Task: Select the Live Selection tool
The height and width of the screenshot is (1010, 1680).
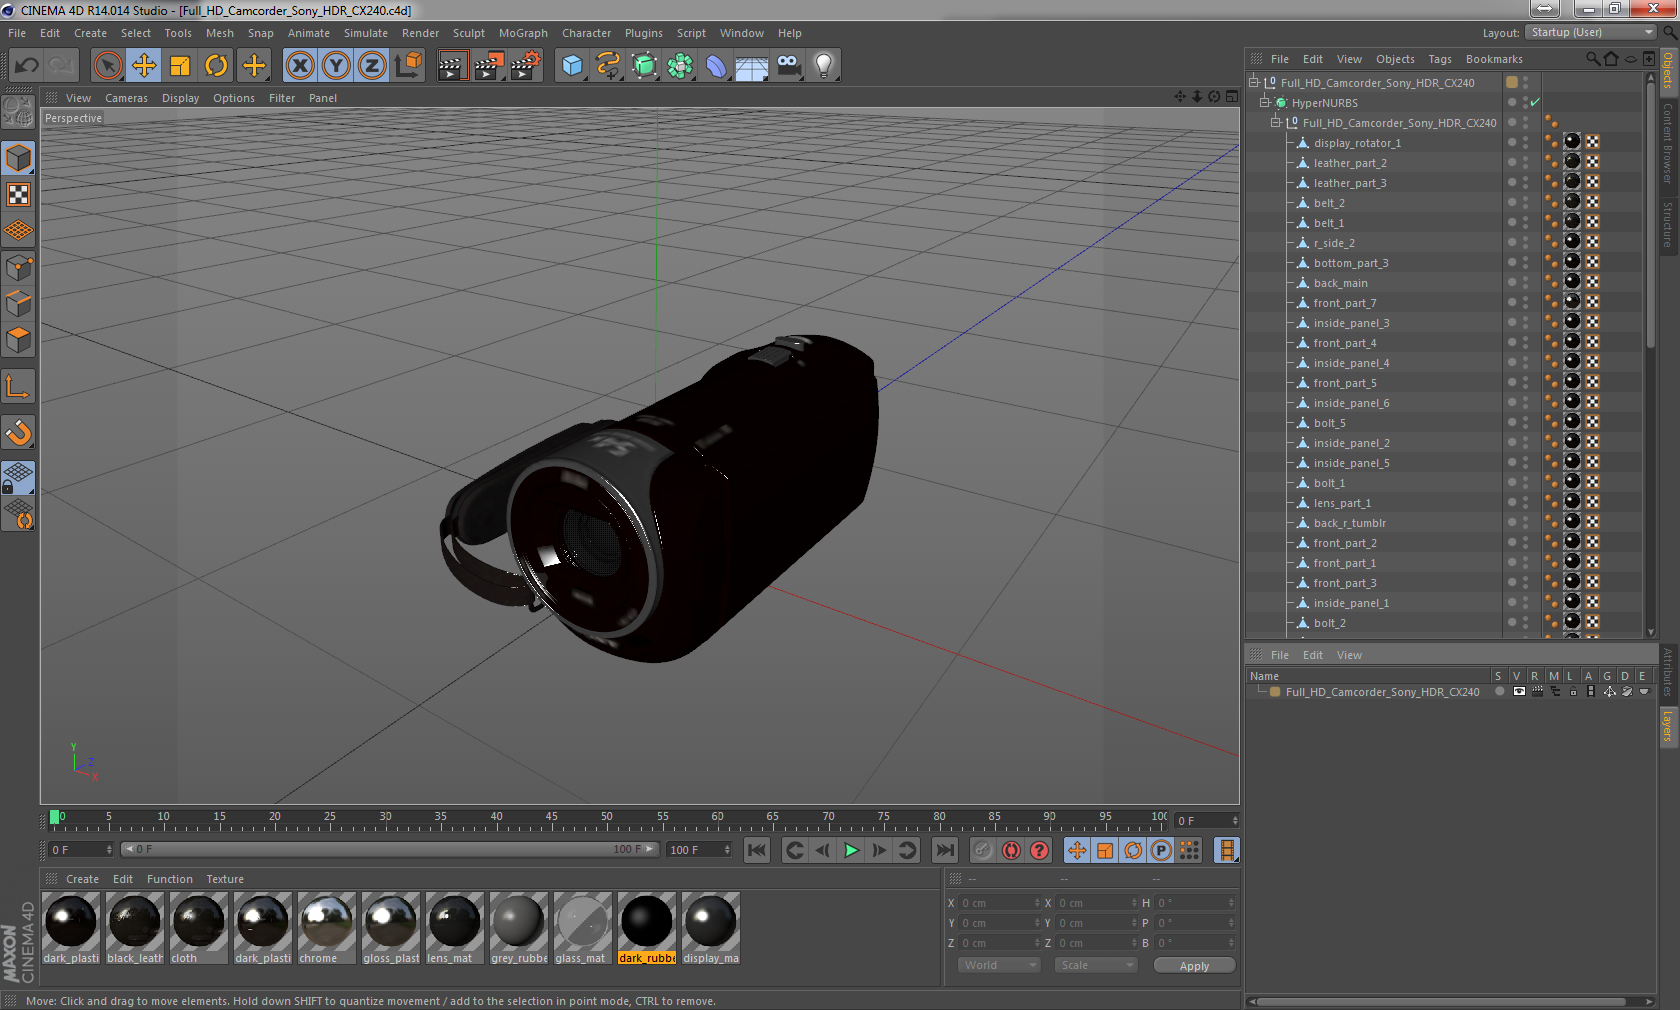Action: [108, 66]
